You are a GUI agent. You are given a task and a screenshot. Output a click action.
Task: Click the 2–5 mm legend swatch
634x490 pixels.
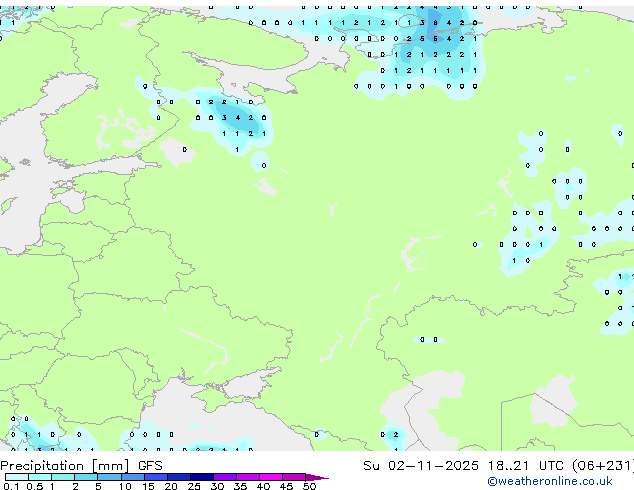[x=86, y=477]
